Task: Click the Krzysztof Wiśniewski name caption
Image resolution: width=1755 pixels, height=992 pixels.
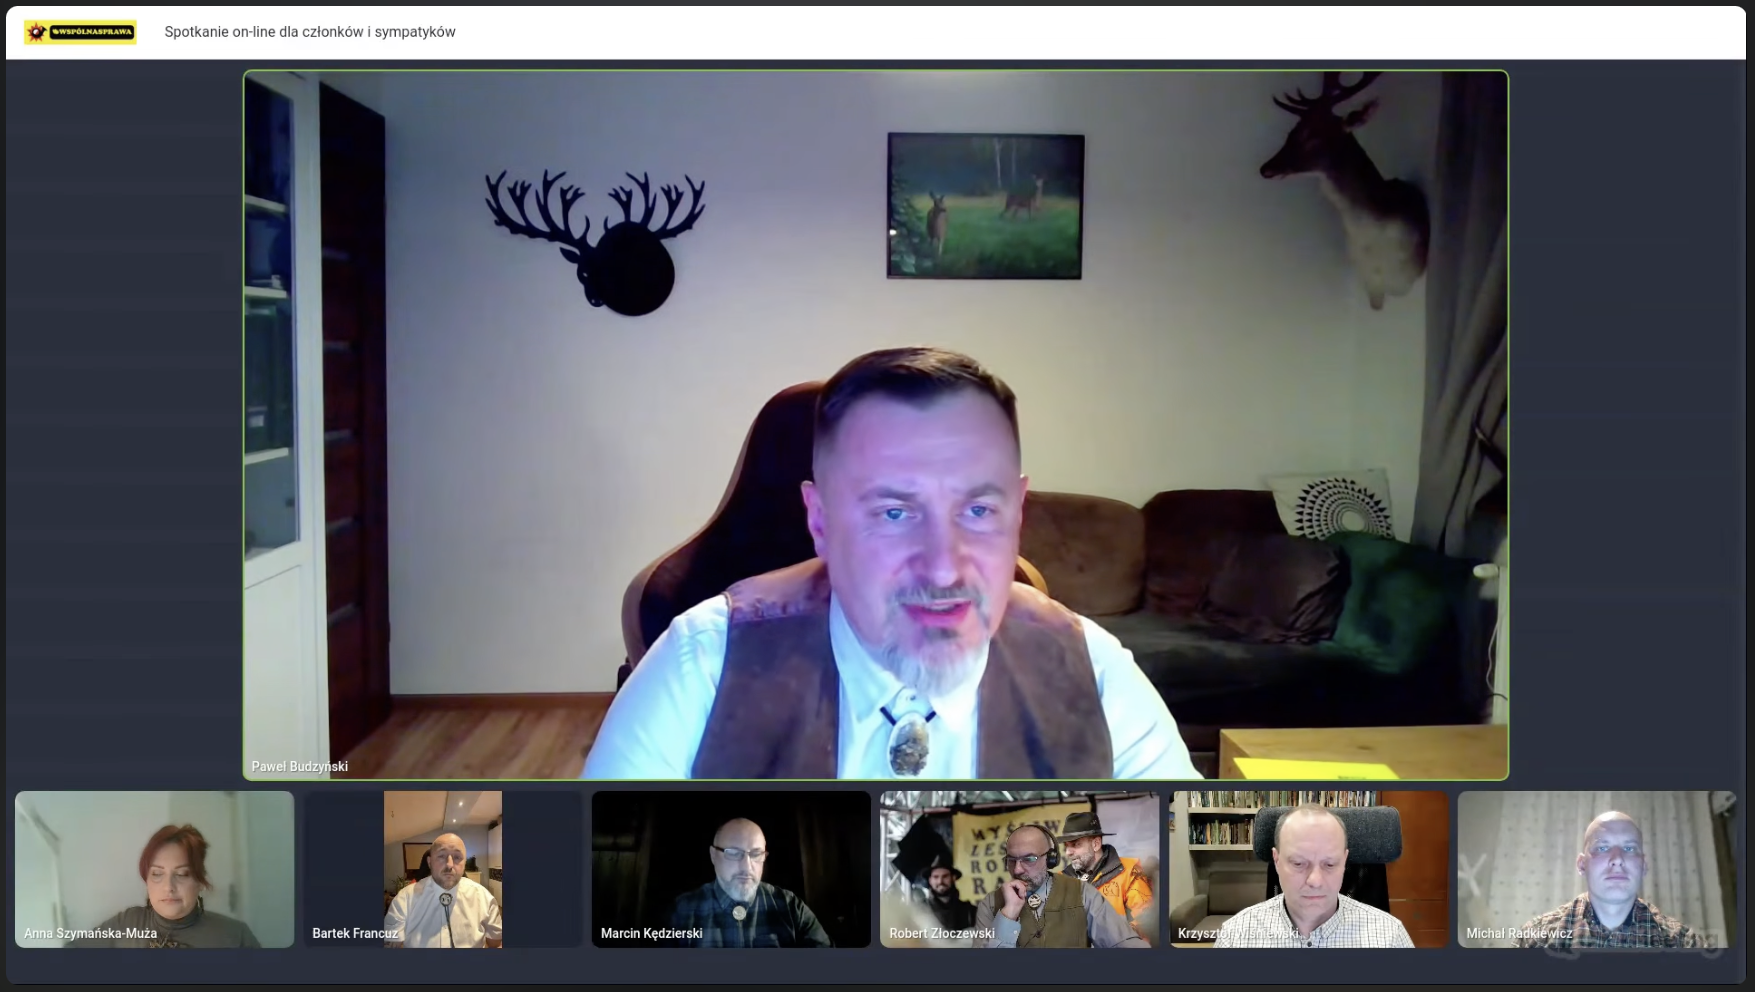Action: pos(1237,933)
